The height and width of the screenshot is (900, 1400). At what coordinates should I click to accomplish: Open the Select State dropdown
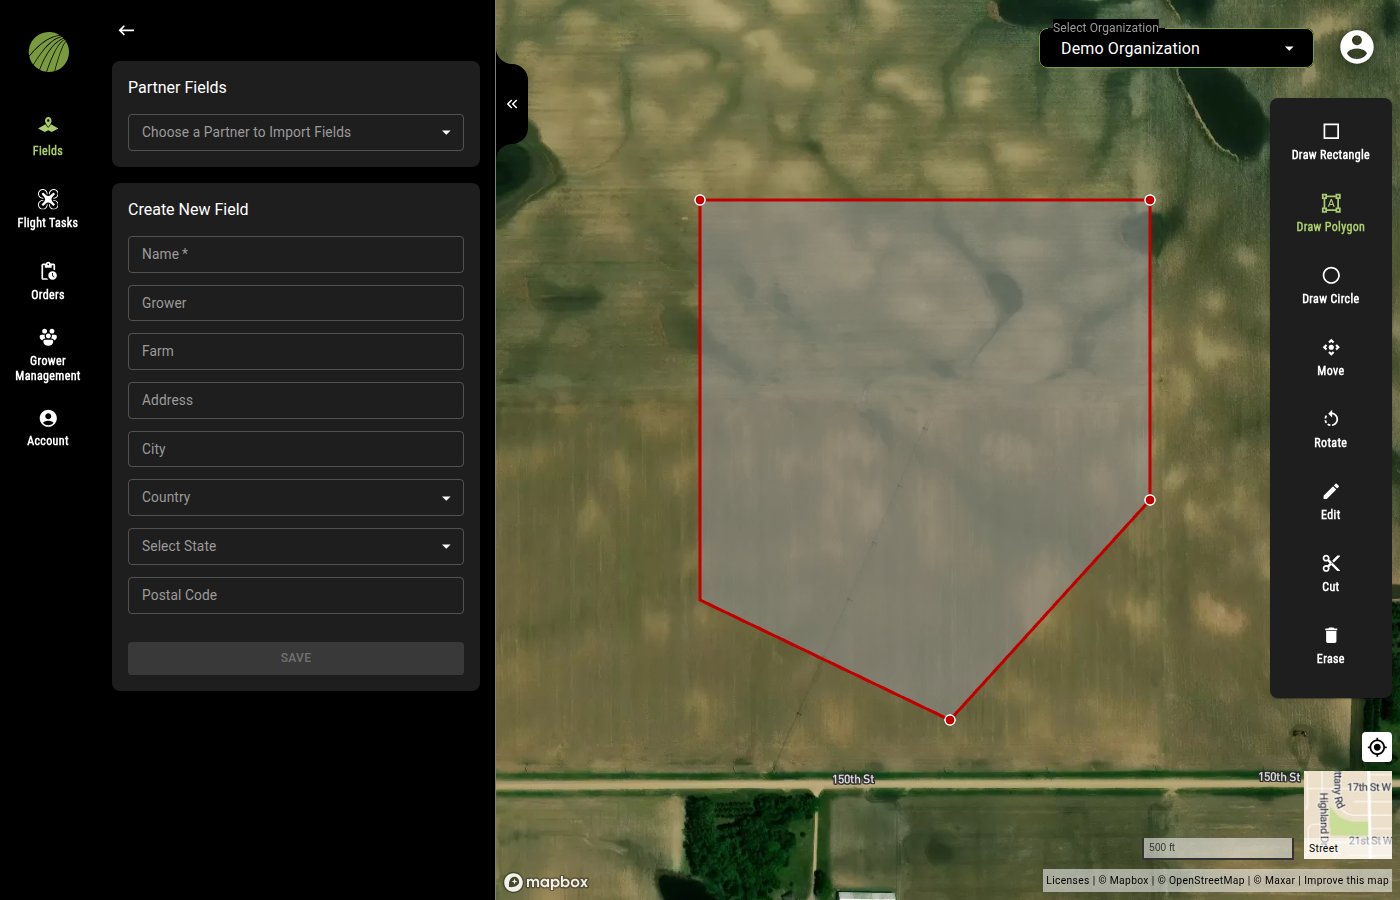pos(296,546)
